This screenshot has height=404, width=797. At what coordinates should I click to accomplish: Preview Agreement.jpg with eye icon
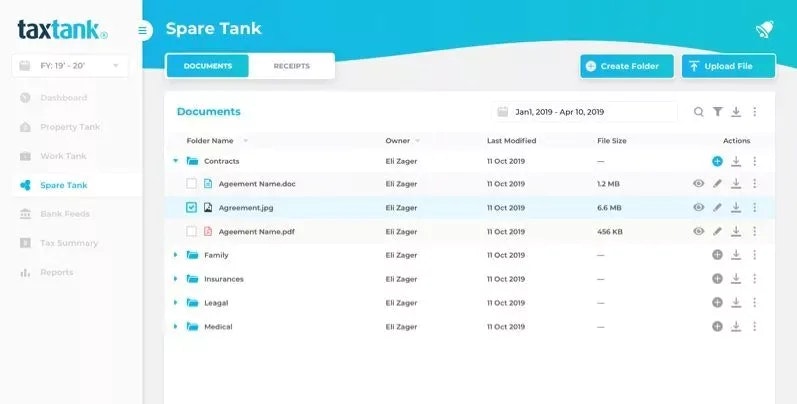click(x=698, y=207)
